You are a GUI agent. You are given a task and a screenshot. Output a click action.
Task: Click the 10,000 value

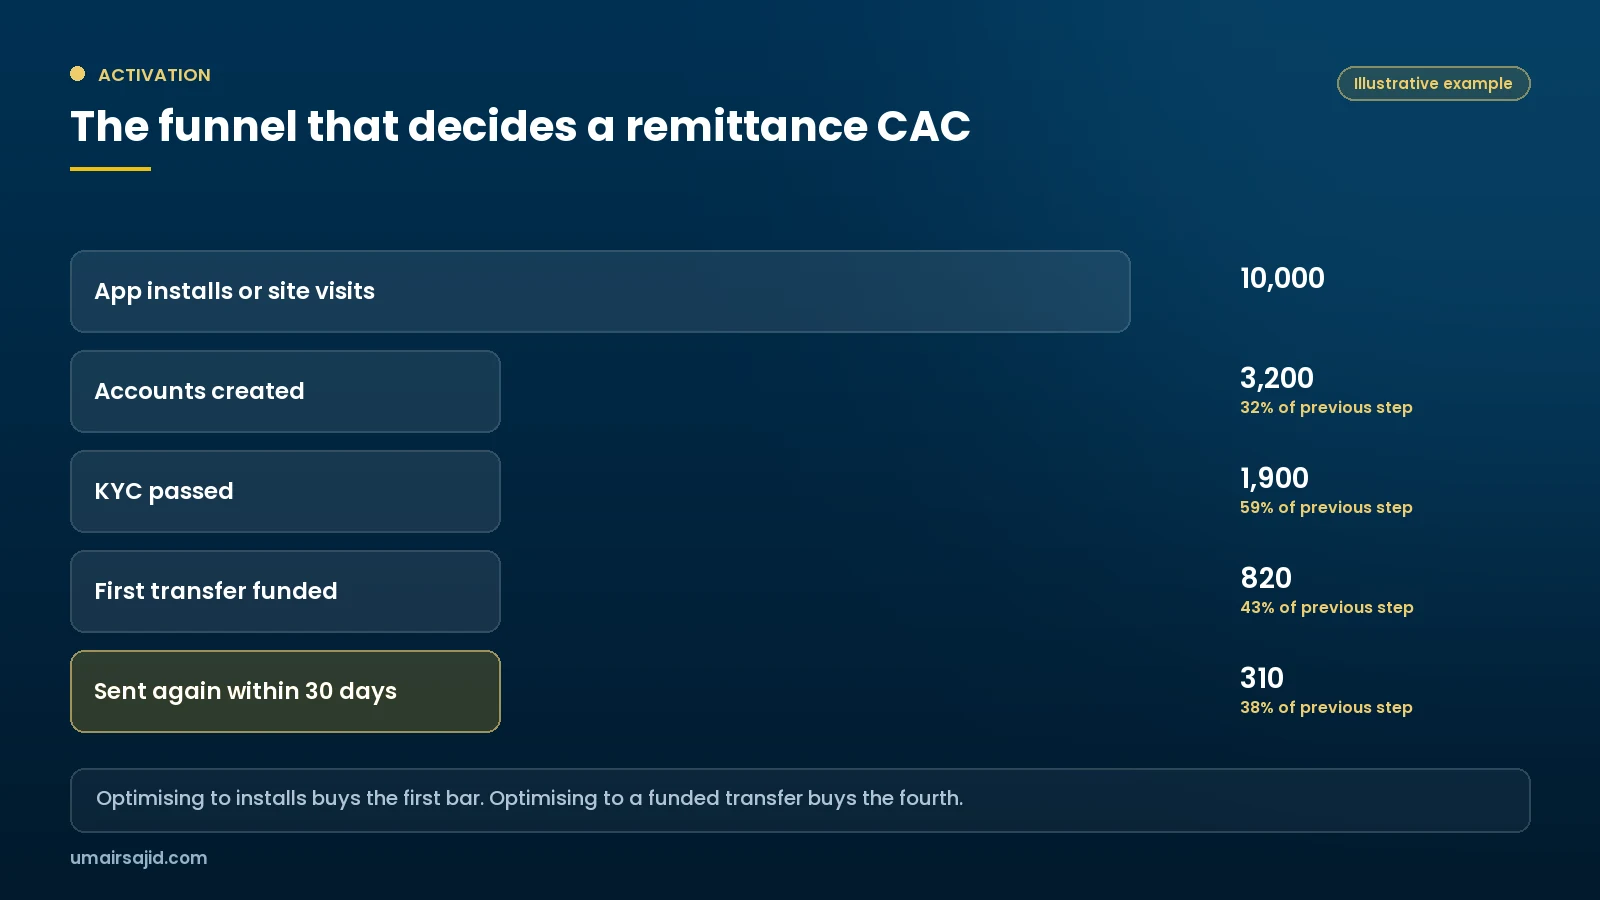(x=1282, y=278)
